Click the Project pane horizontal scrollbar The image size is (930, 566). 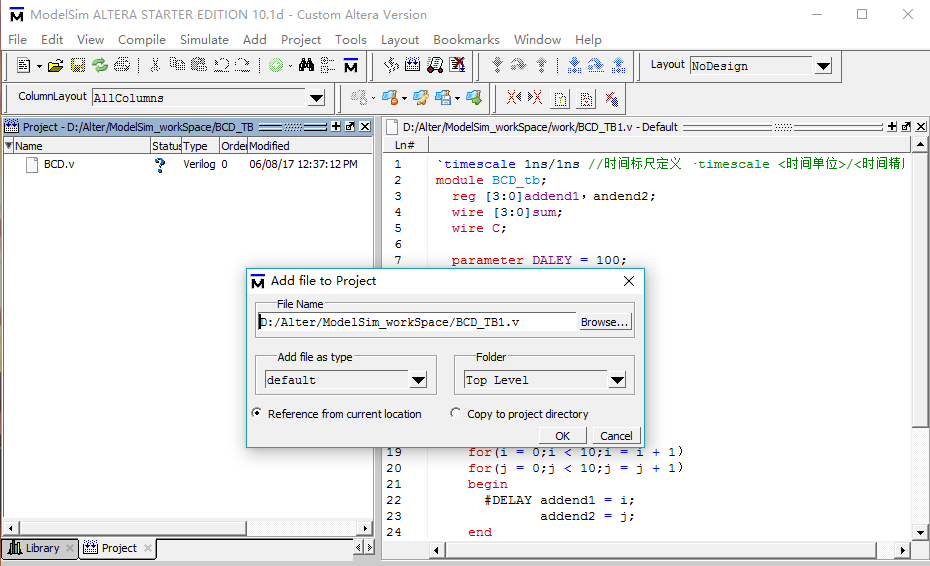pyautogui.click(x=187, y=528)
